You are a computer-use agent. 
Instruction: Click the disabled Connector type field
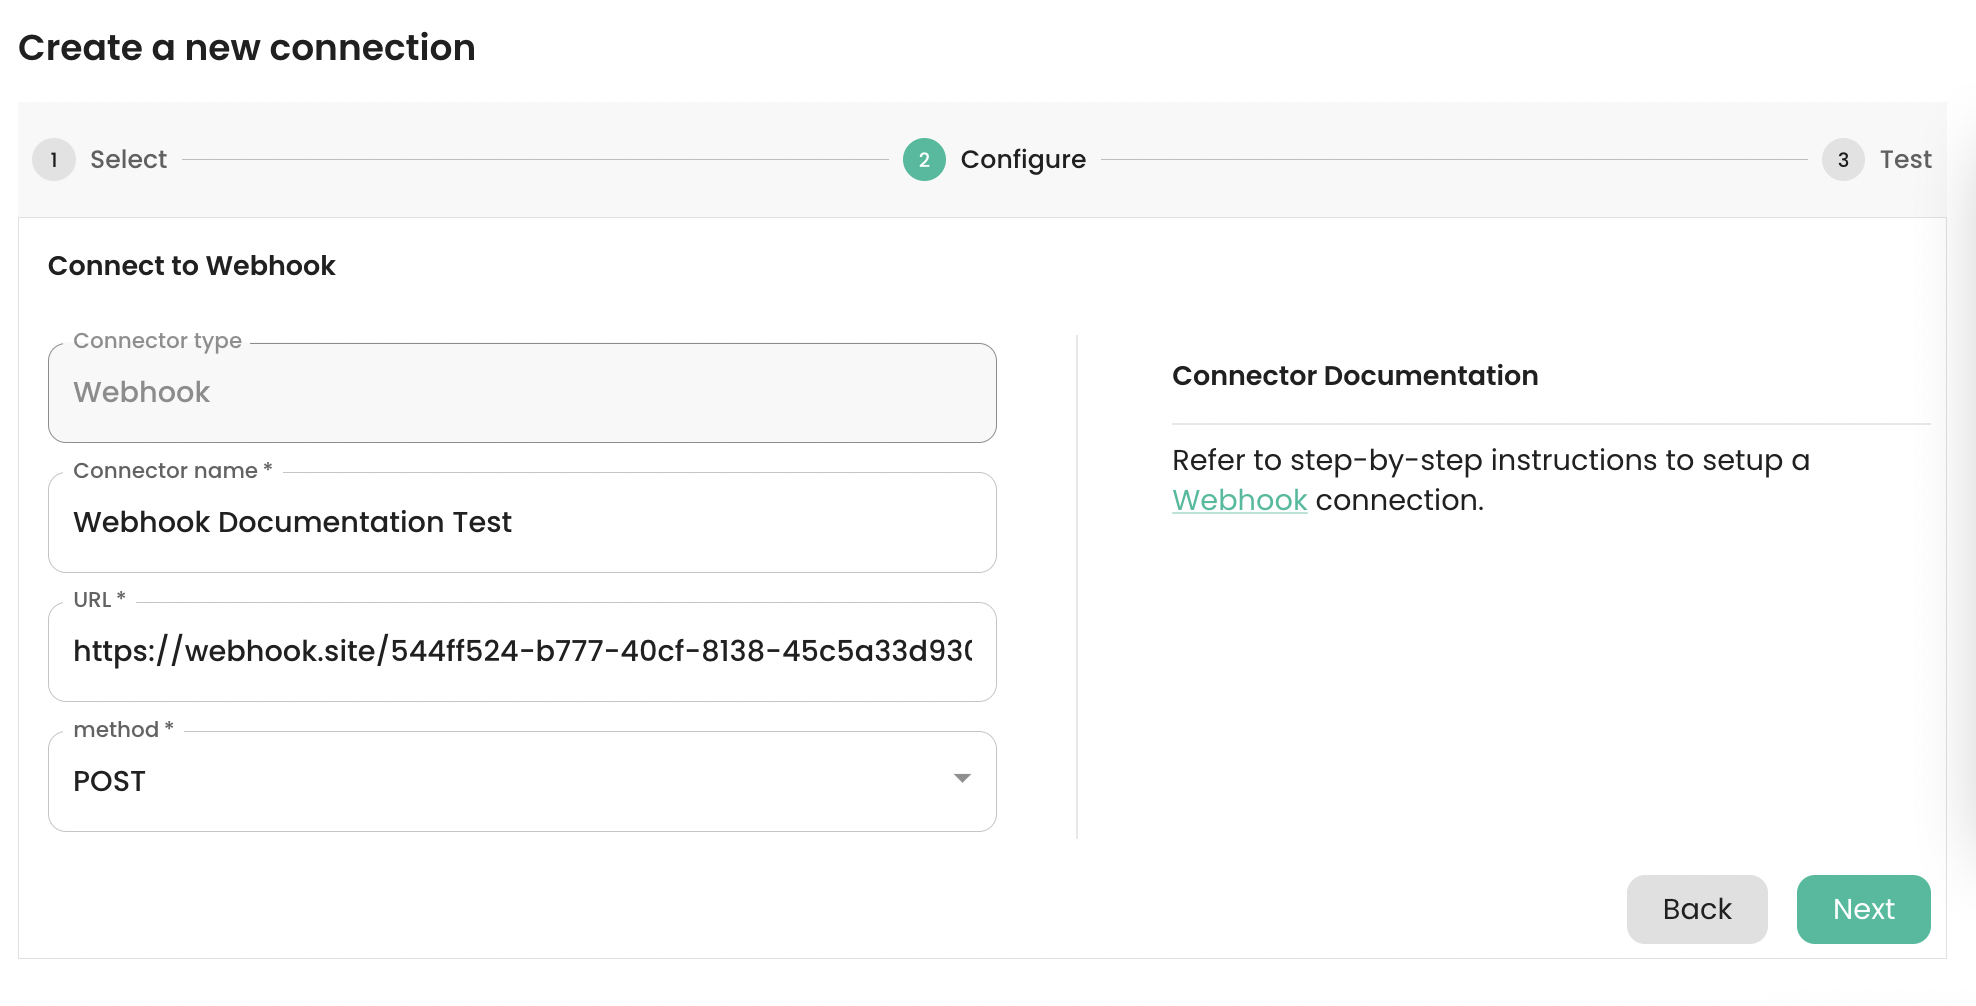521,392
